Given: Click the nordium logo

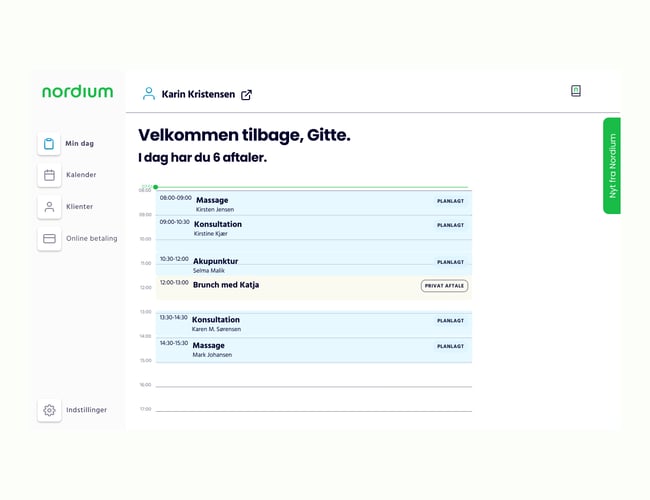Looking at the screenshot, I should click(78, 92).
